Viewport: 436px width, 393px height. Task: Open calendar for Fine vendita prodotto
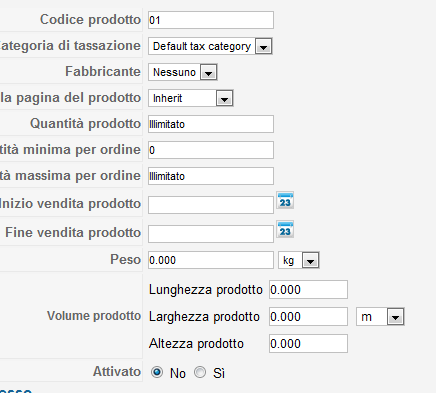pos(285,229)
